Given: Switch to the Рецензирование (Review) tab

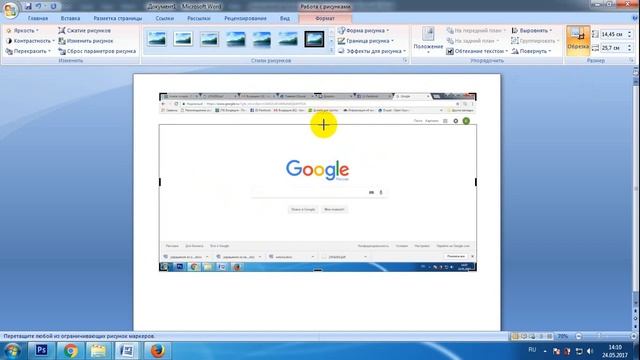Looking at the screenshot, I should point(245,18).
